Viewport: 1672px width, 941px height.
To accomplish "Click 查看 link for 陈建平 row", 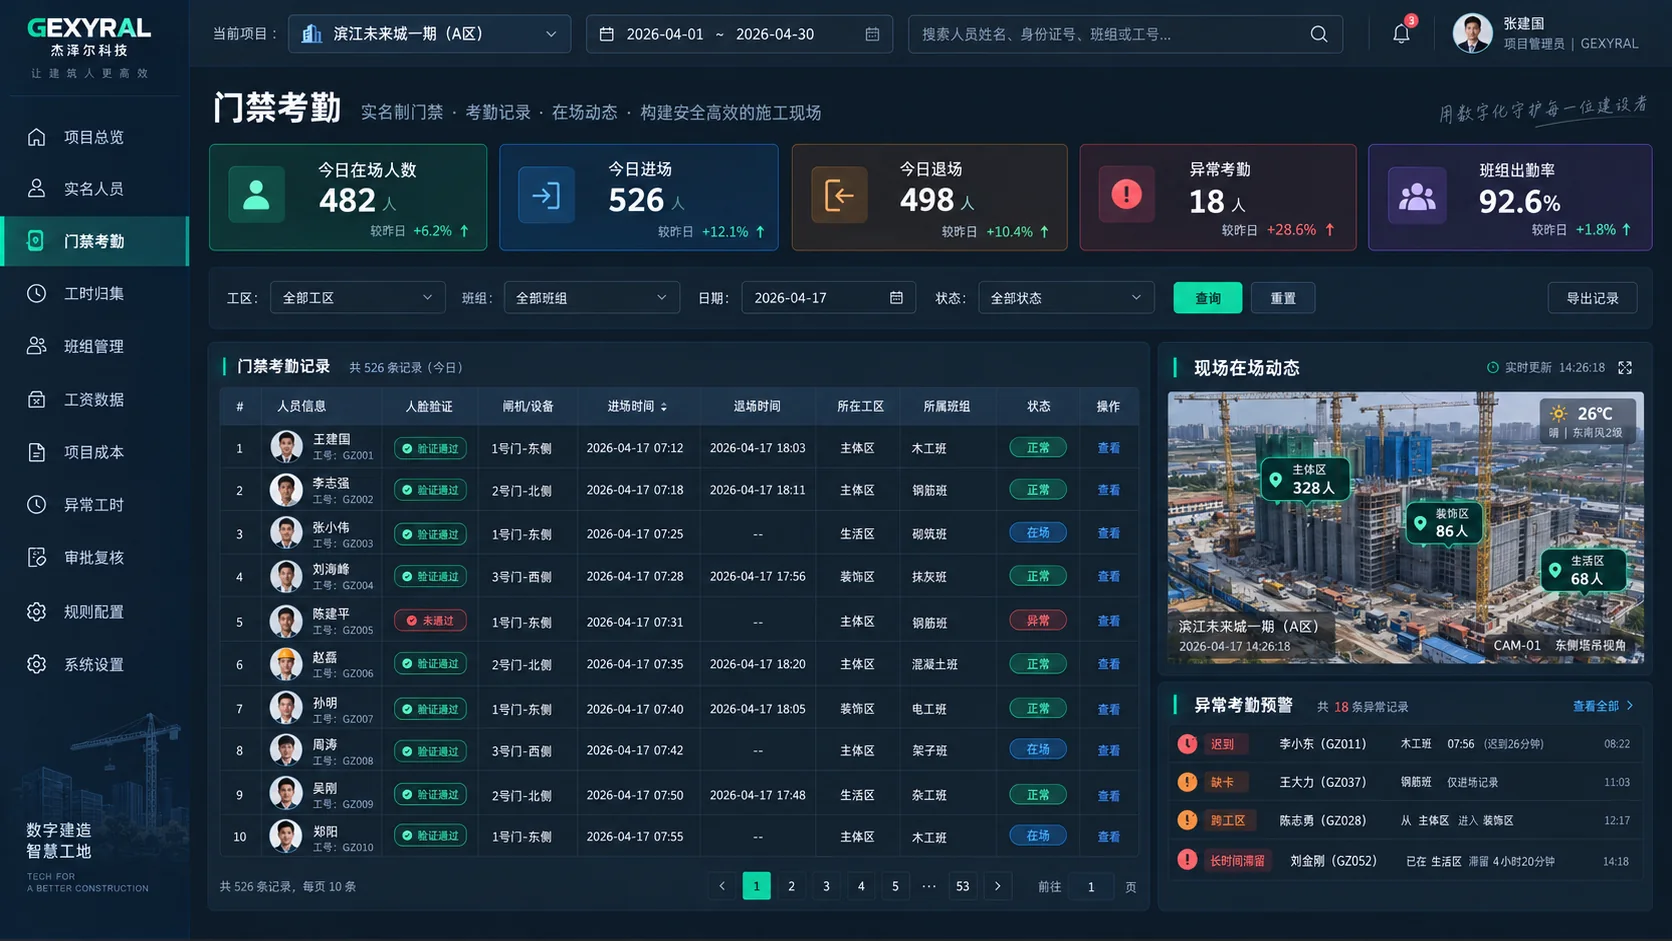I will (x=1109, y=621).
